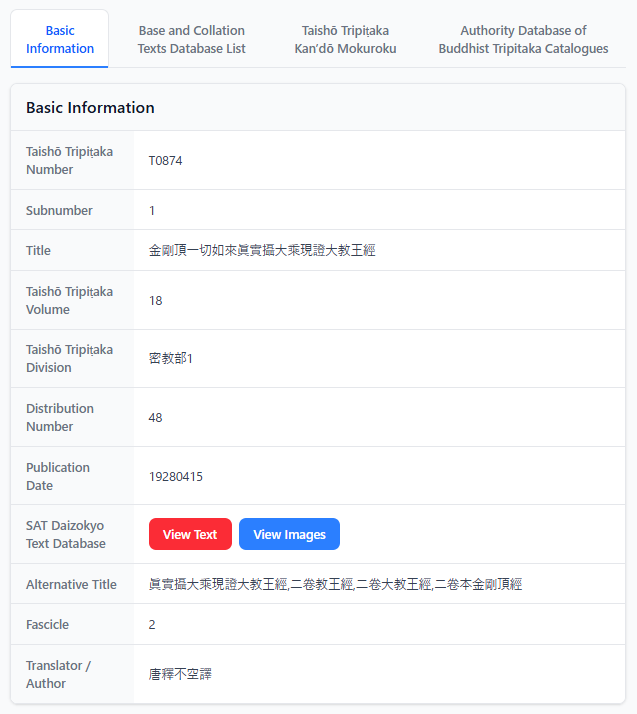Switch to the Basic Information tab
The image size is (637, 714).
click(x=60, y=39)
